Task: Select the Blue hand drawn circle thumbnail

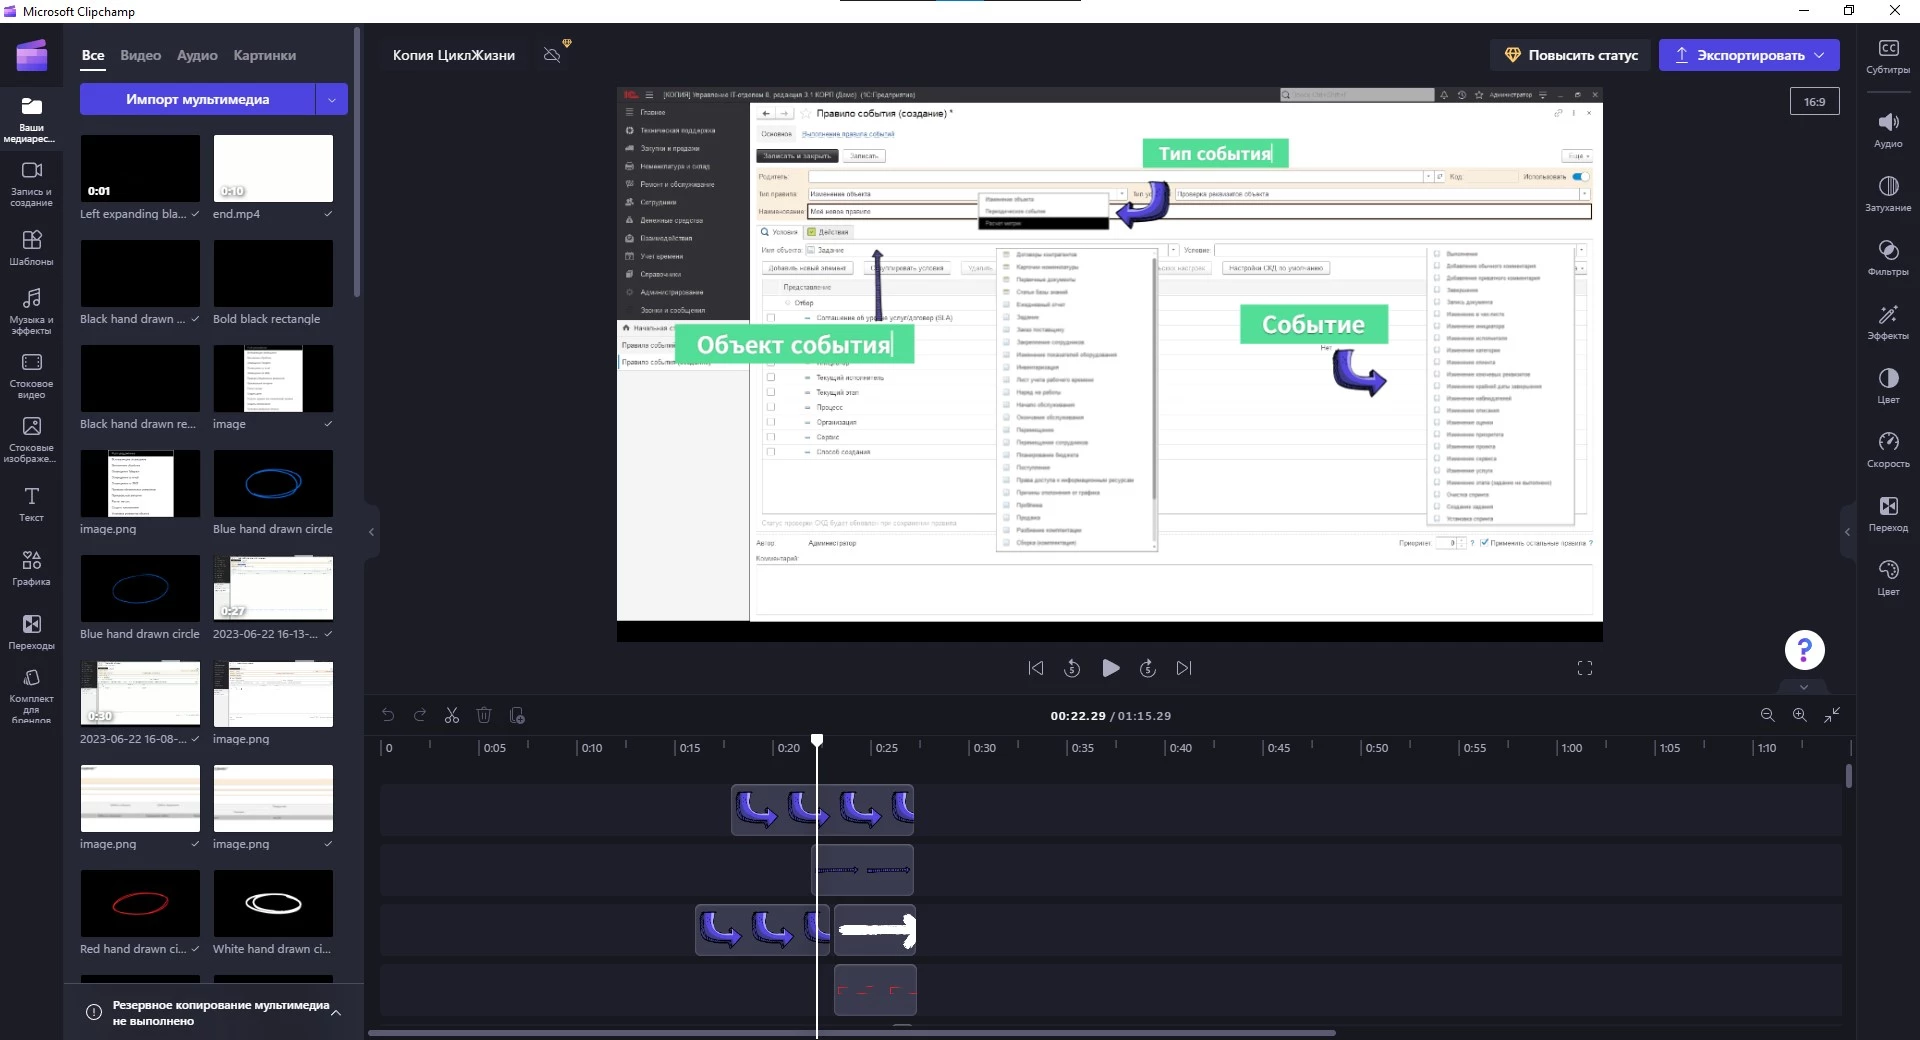Action: 273,484
